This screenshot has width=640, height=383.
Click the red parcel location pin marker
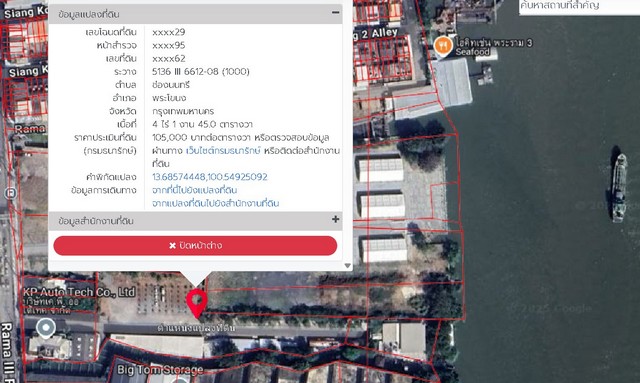[197, 303]
